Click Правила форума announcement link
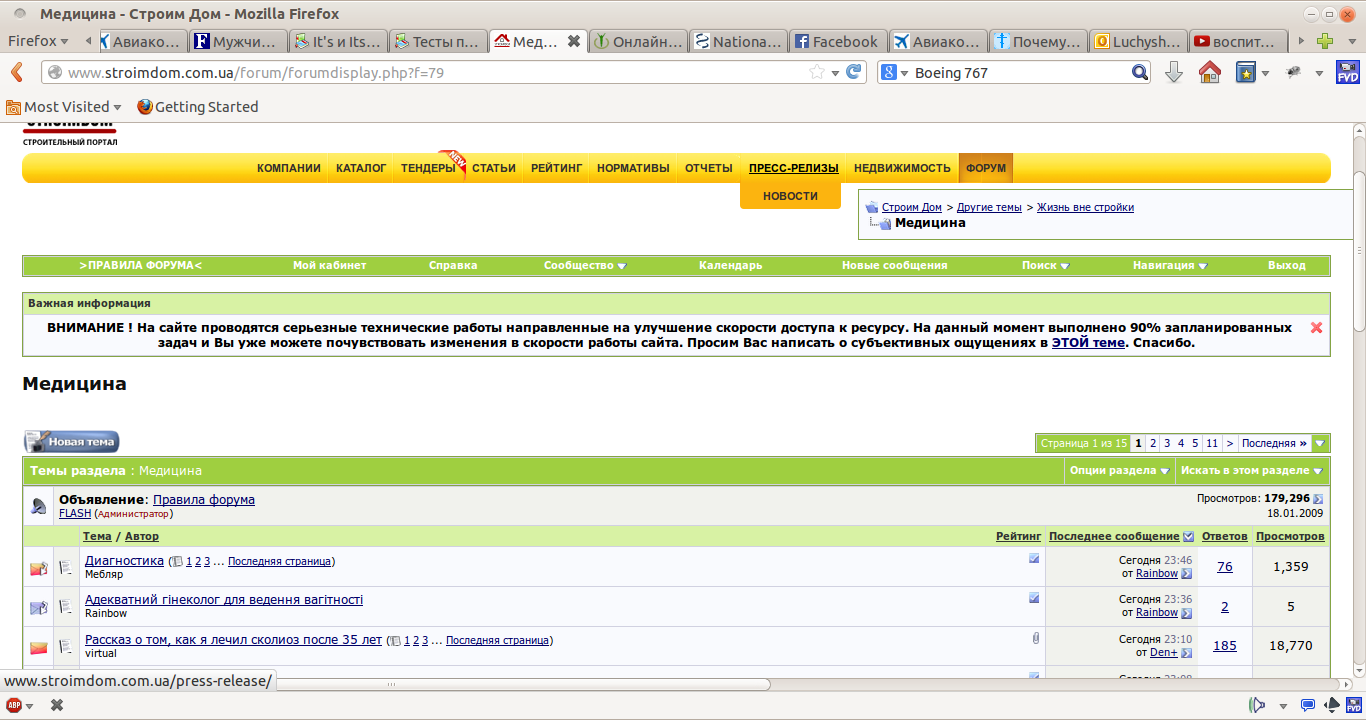The height and width of the screenshot is (720, 1366). point(204,499)
